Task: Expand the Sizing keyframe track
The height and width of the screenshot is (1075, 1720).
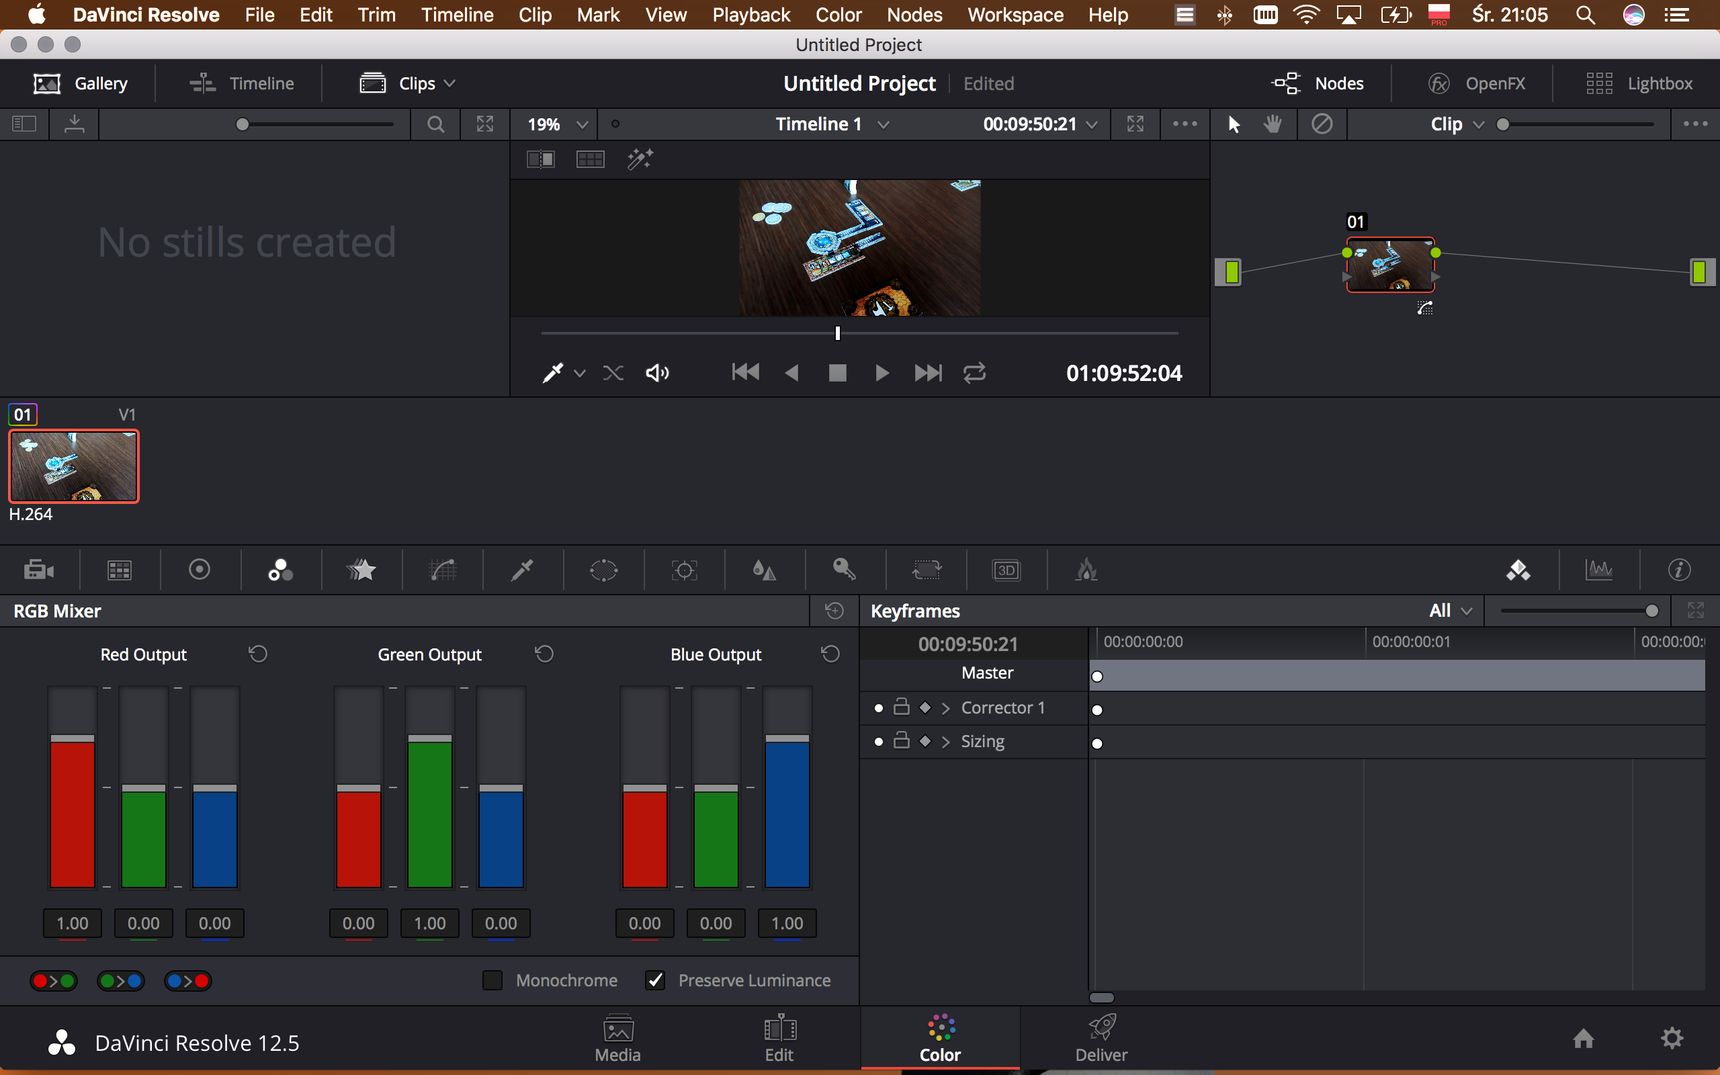Action: coord(946,742)
